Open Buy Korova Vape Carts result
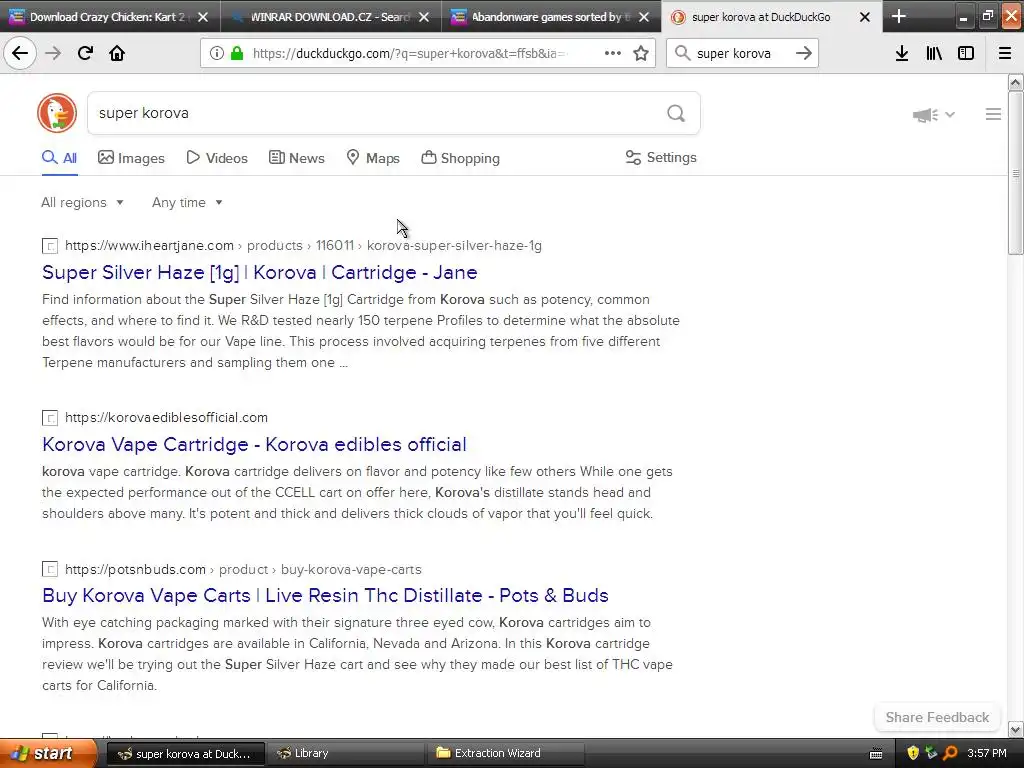 click(325, 596)
